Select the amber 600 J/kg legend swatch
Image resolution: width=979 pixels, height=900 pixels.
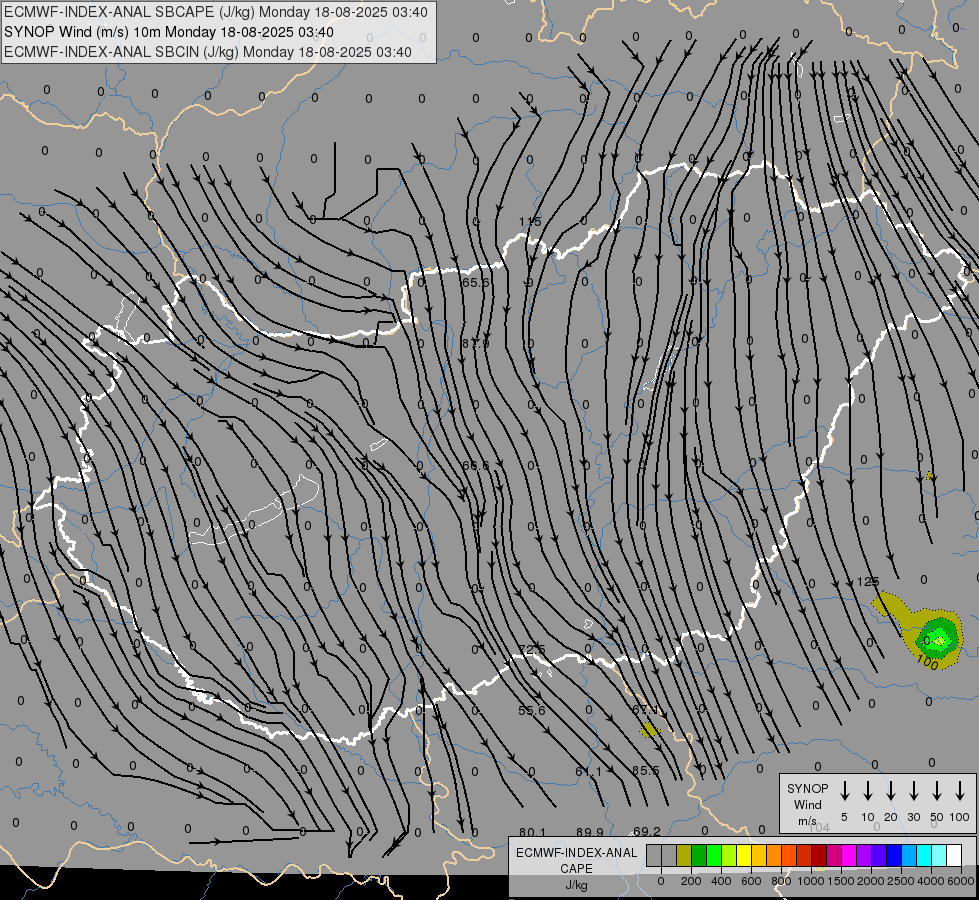(x=759, y=855)
